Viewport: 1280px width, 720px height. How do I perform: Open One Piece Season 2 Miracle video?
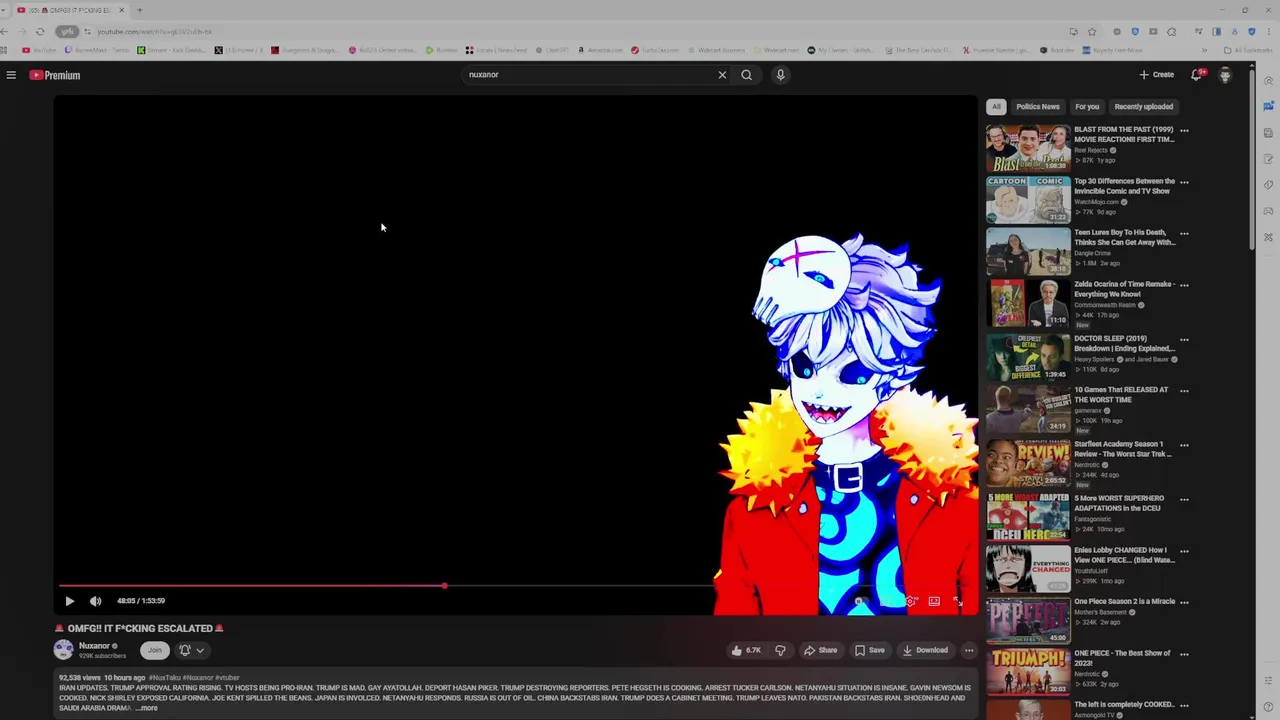1124,601
